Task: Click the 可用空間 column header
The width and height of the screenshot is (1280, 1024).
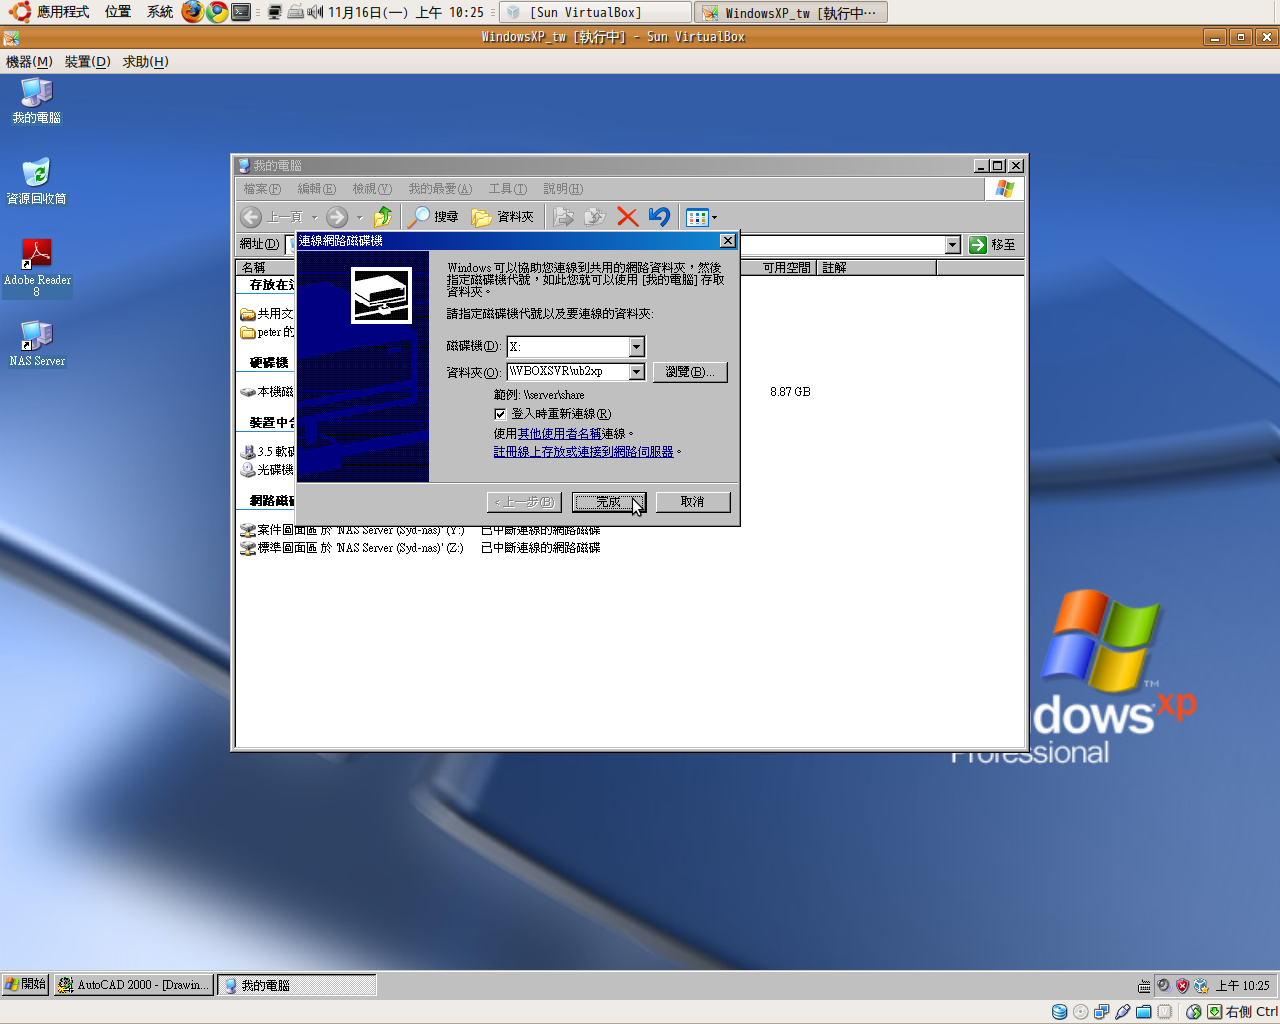Action: (779, 268)
